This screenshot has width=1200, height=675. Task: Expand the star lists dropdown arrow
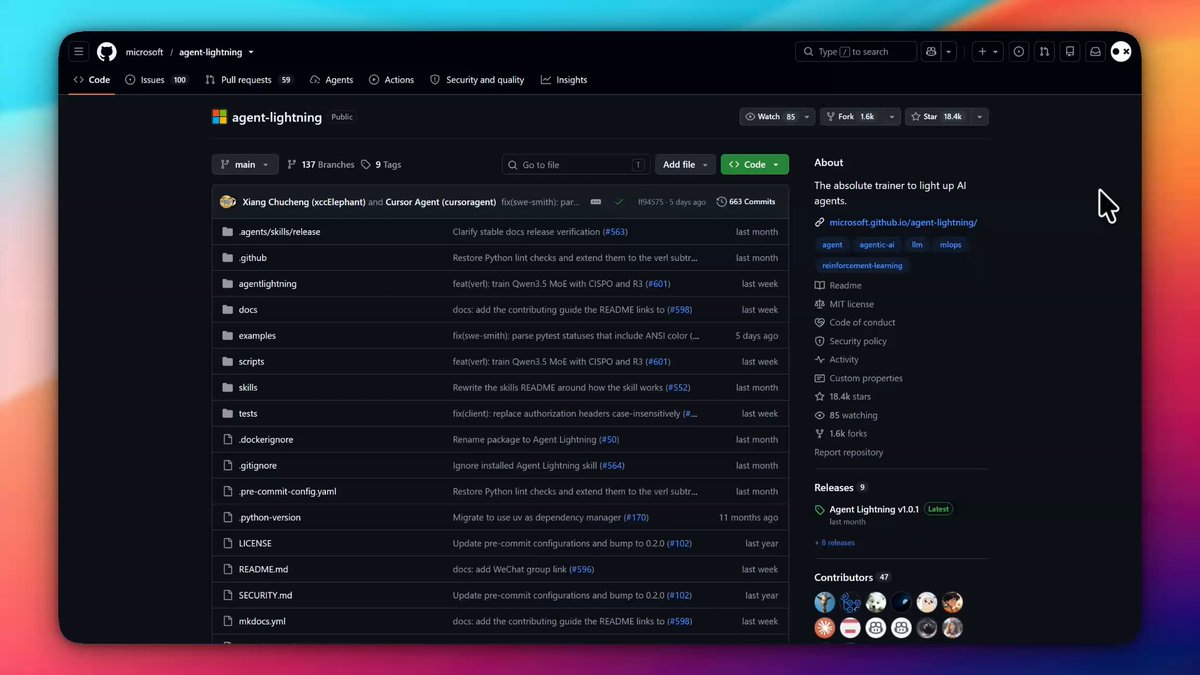click(980, 117)
